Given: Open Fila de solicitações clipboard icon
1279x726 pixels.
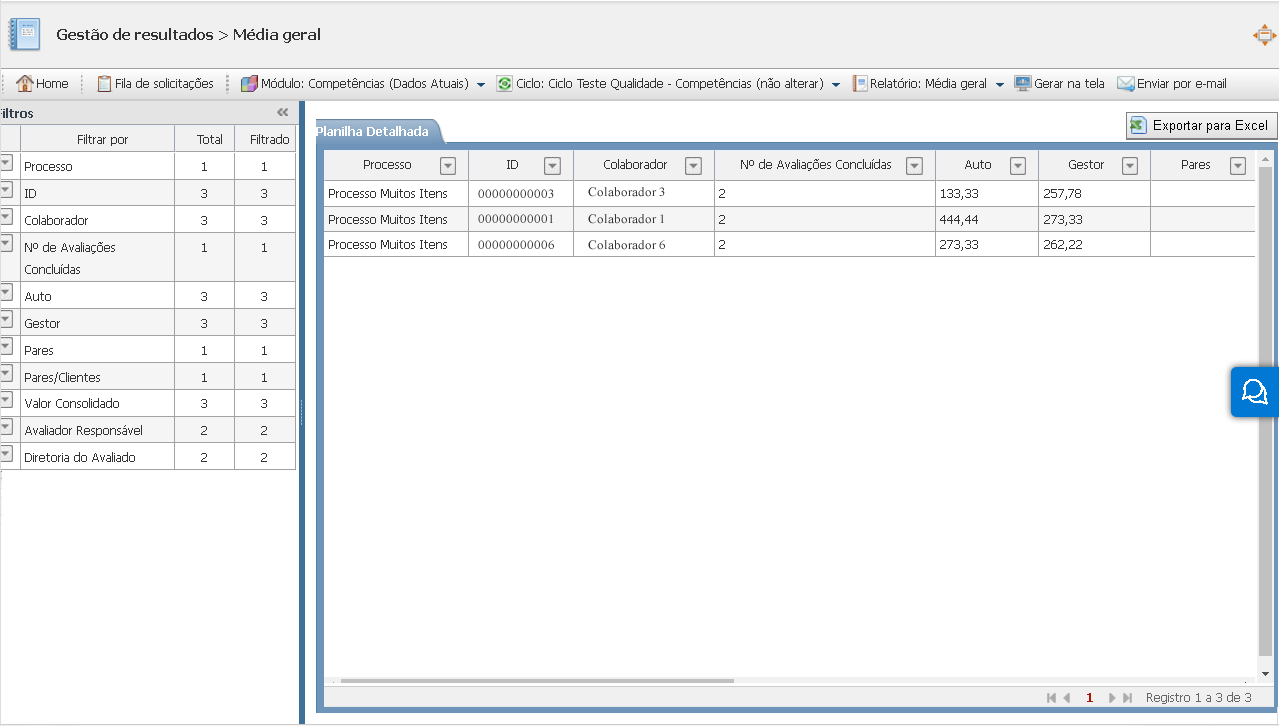Looking at the screenshot, I should pos(104,84).
